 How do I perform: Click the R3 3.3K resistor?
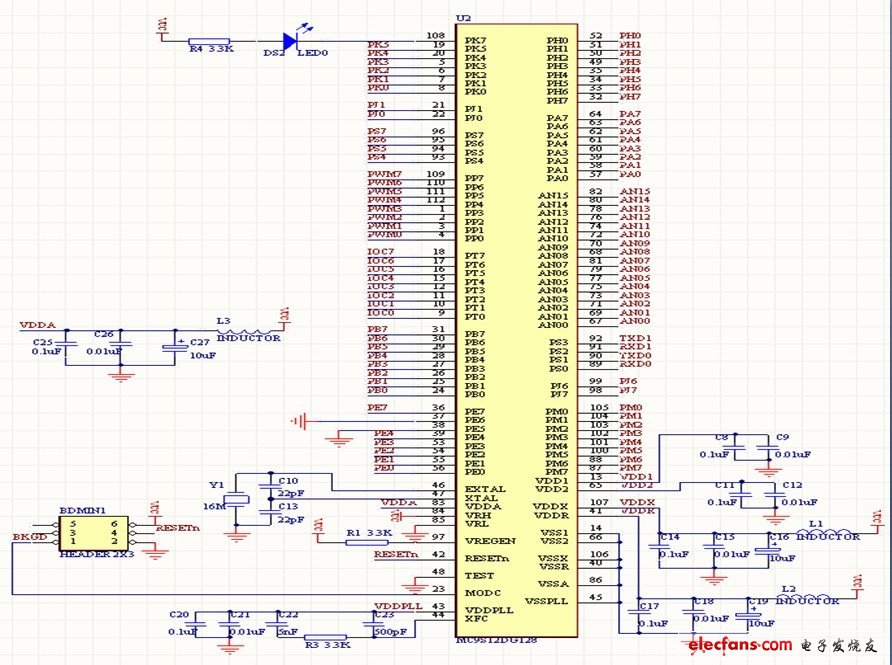[324, 637]
